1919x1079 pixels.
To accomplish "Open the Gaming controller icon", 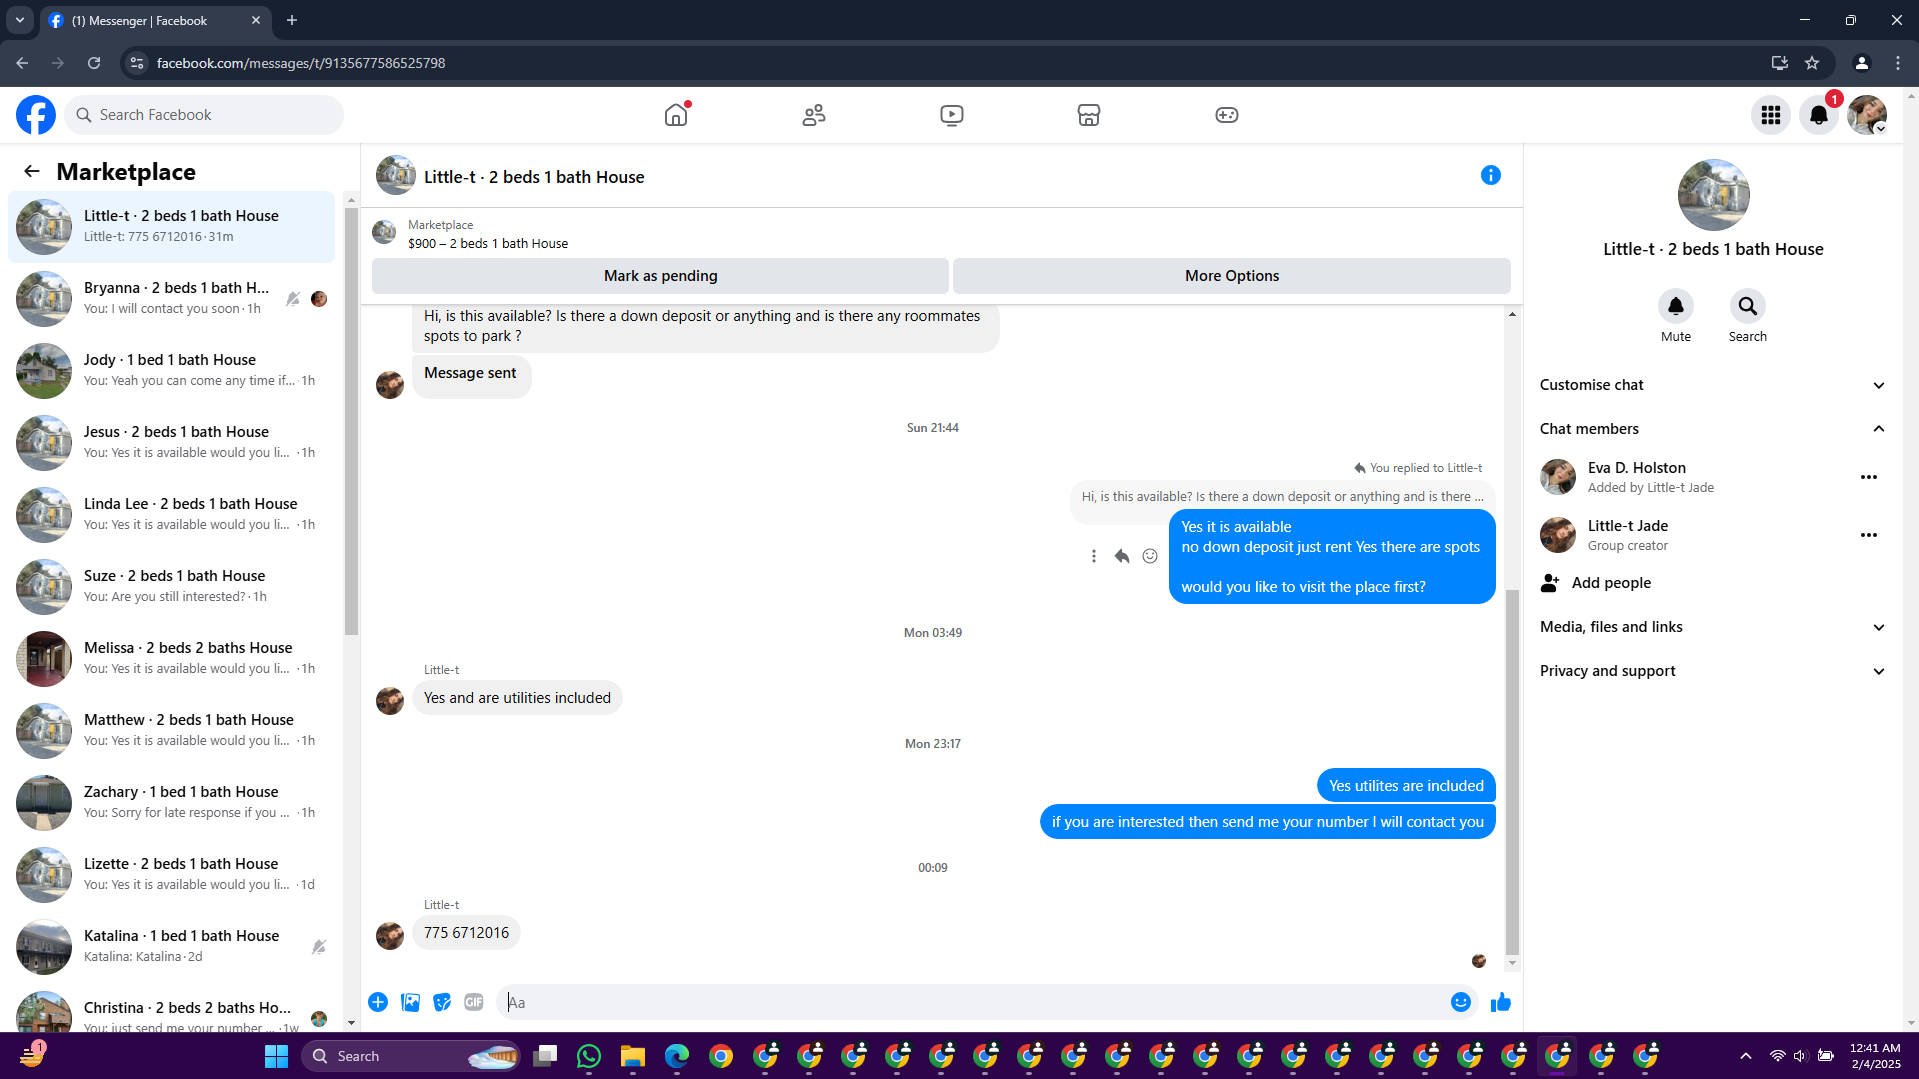I will [1227, 115].
